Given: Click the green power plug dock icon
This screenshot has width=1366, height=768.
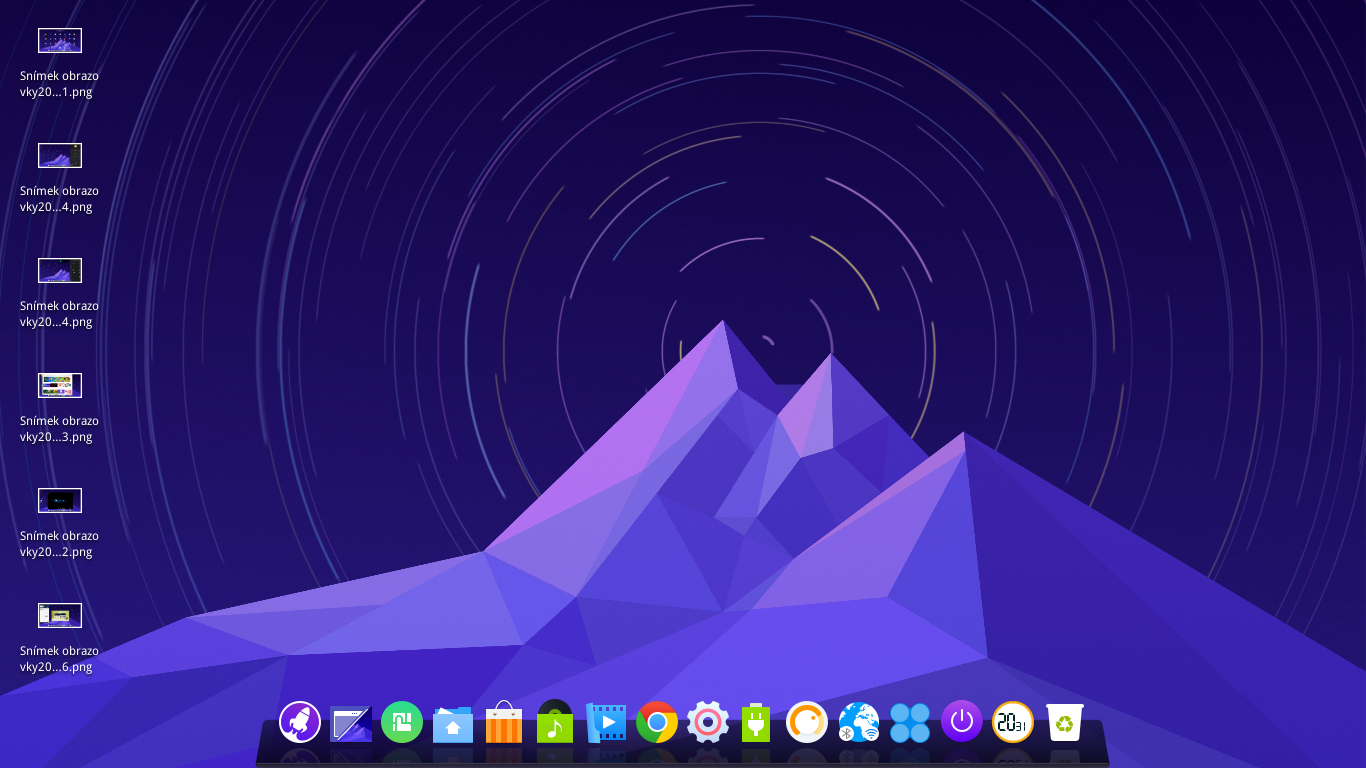Looking at the screenshot, I should pyautogui.click(x=757, y=722).
